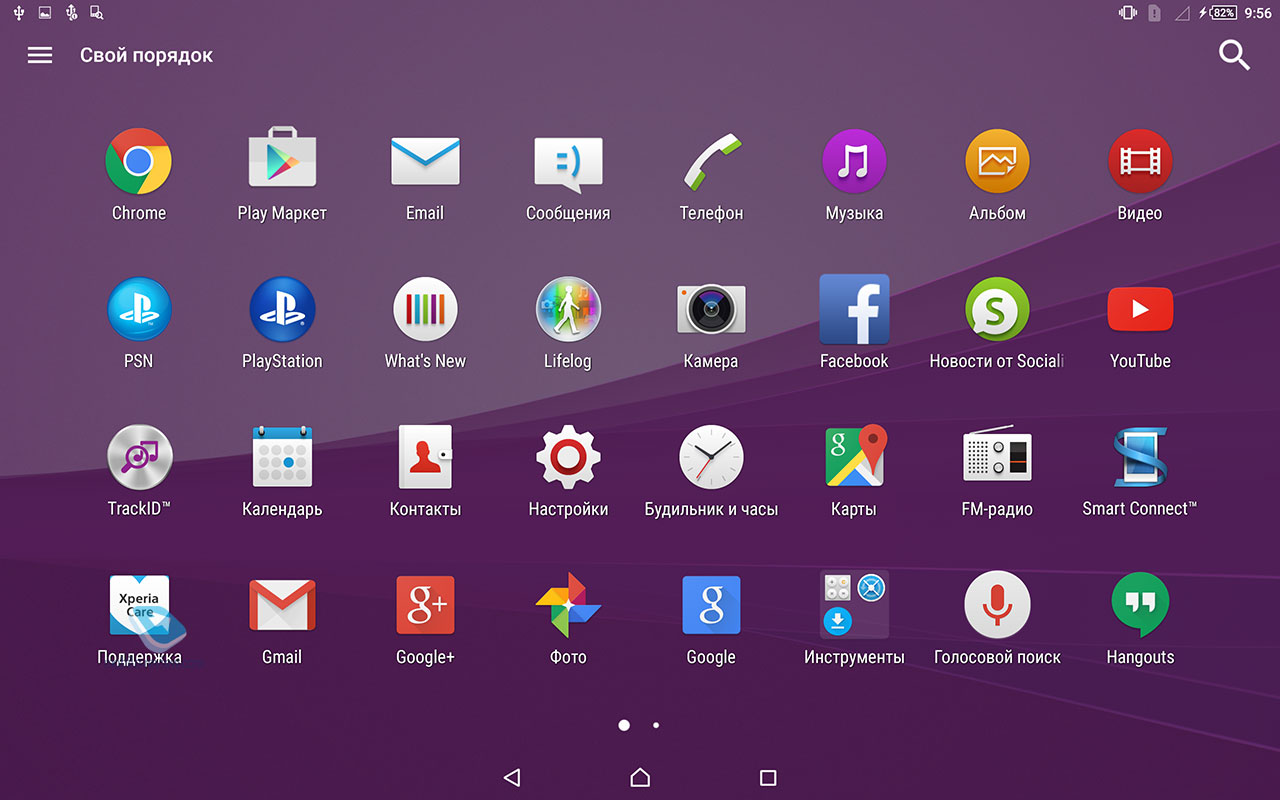Open the Камера app

(711, 309)
